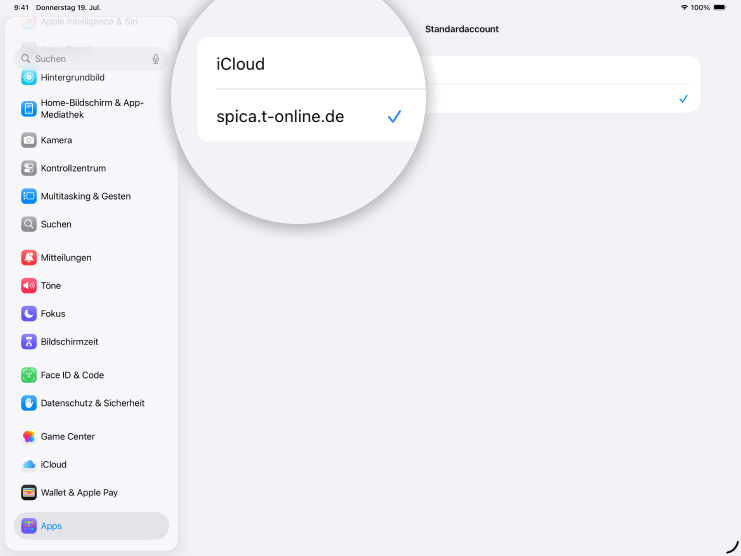The width and height of the screenshot is (741, 556).
Task: Open Kontrollzentrum icon in sidebar
Action: pos(29,168)
